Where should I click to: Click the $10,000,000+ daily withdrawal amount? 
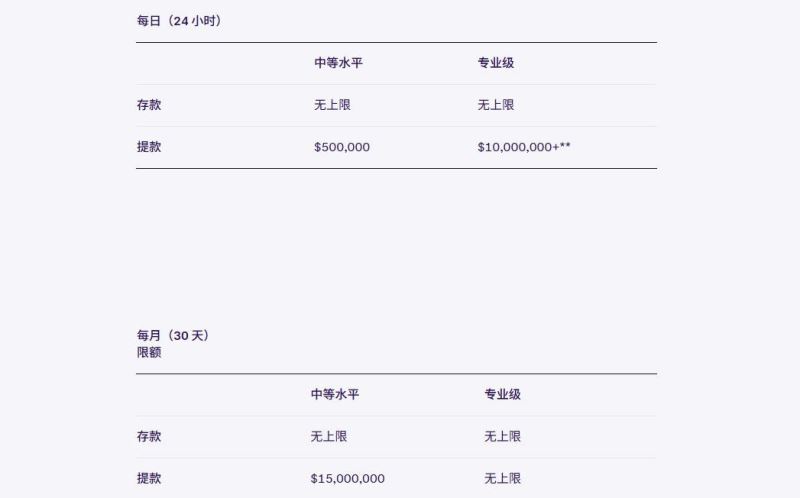point(518,147)
